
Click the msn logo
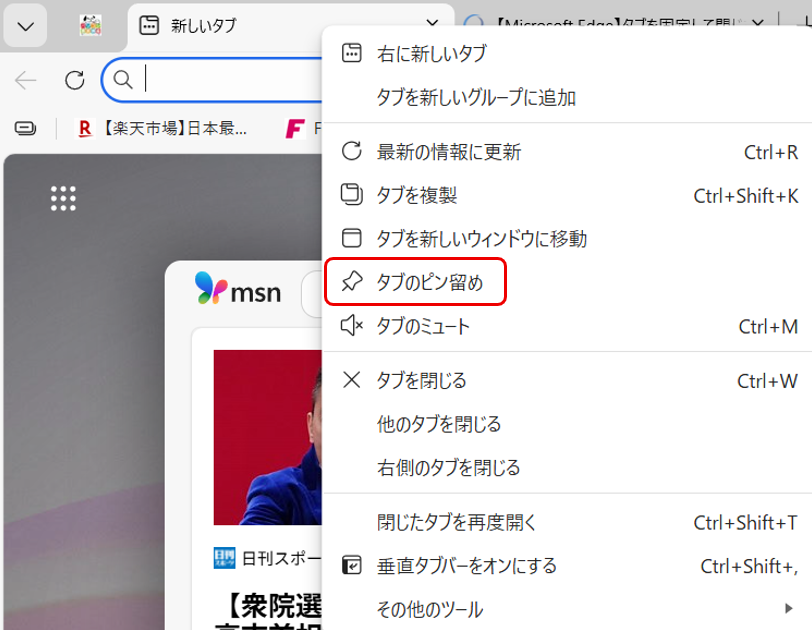pos(238,291)
